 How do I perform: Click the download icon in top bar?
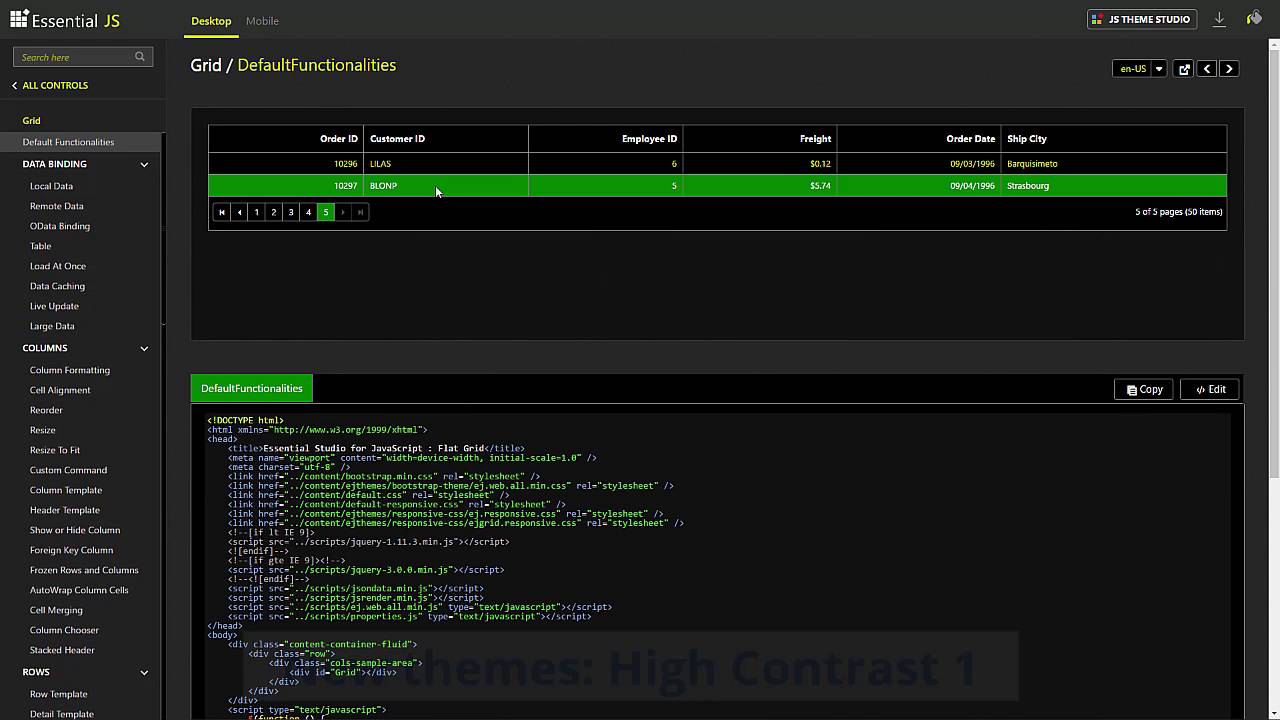[x=1219, y=19]
